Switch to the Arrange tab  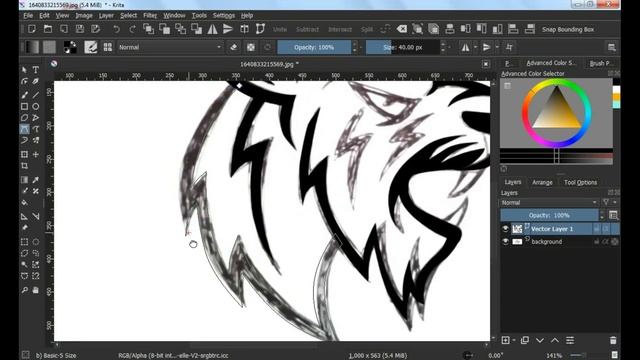click(542, 182)
